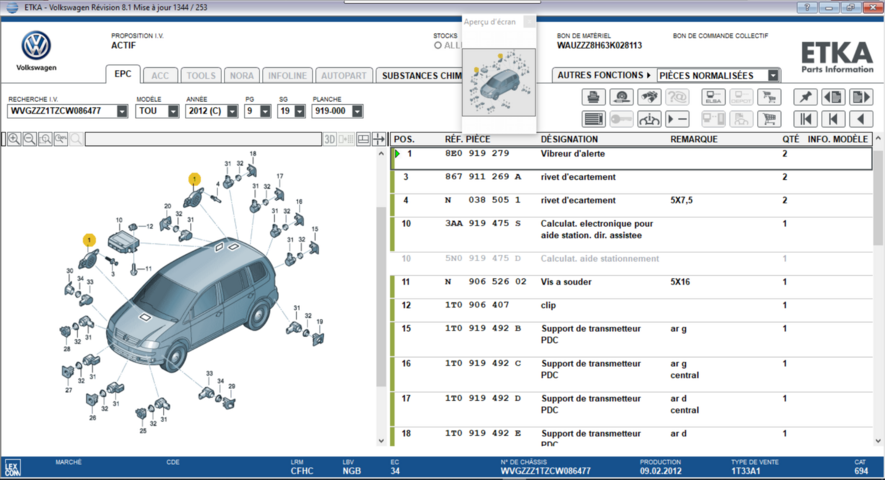Click the Volkswagen logo
This screenshot has height=480, width=885.
click(x=36, y=46)
